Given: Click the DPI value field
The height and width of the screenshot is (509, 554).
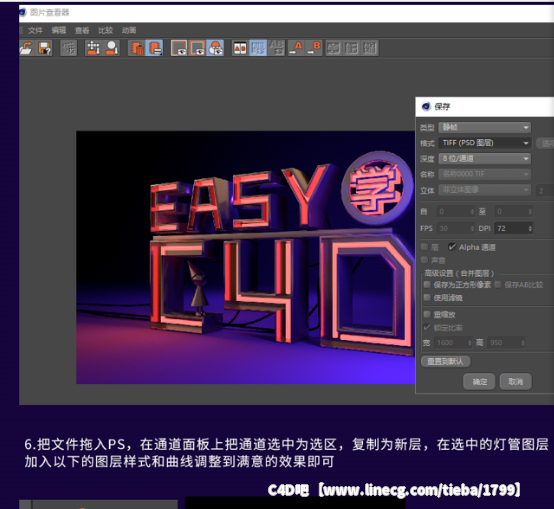Looking at the screenshot, I should [x=510, y=229].
